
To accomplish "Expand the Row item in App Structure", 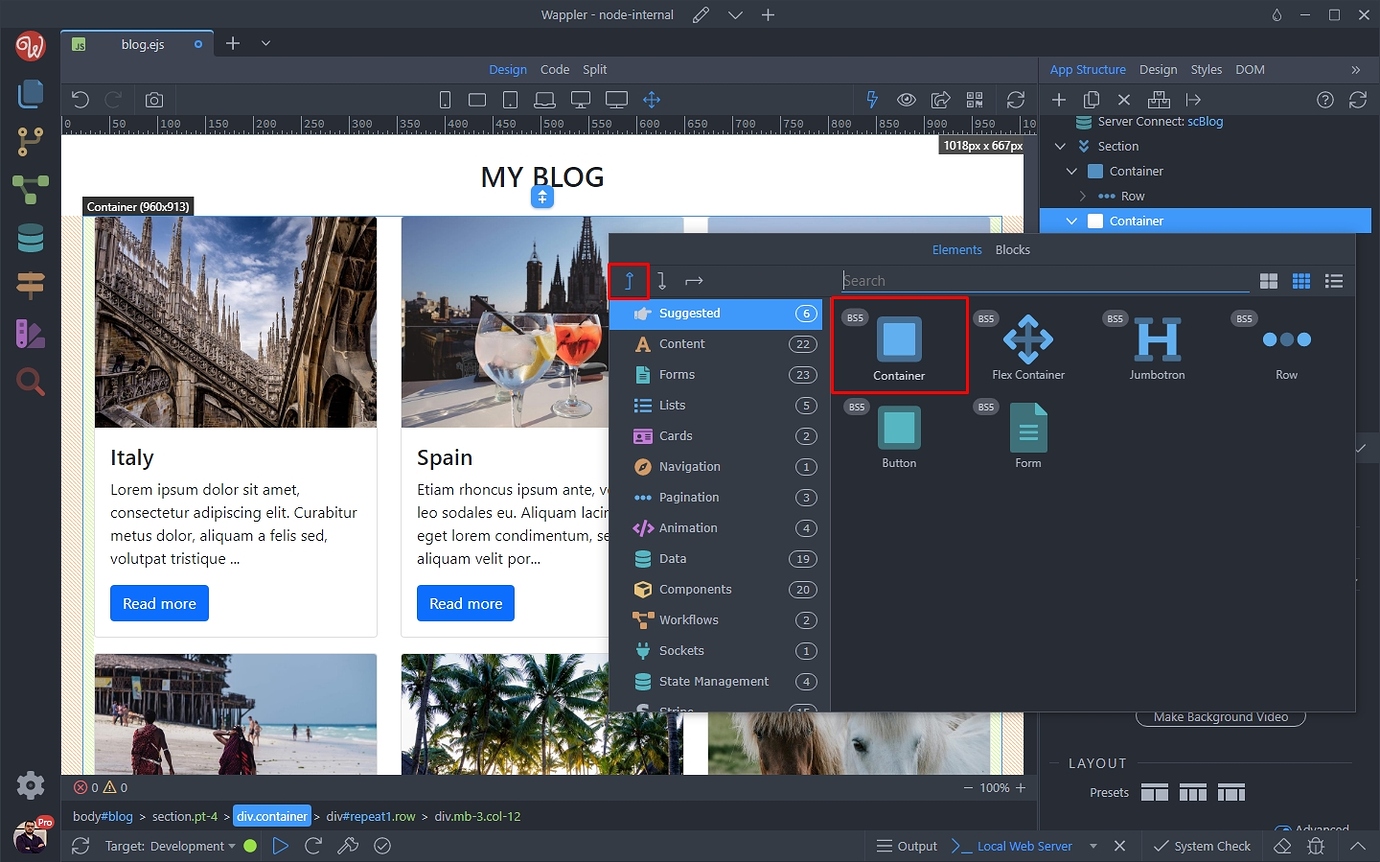I will [1084, 196].
